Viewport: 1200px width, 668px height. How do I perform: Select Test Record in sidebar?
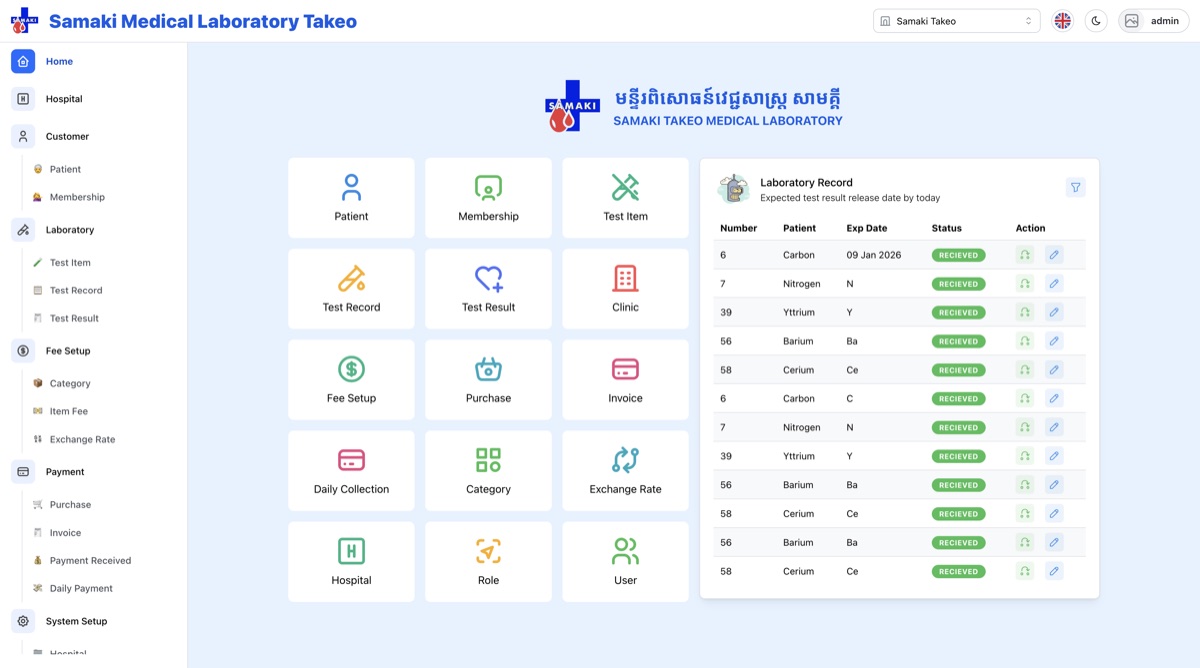point(76,290)
